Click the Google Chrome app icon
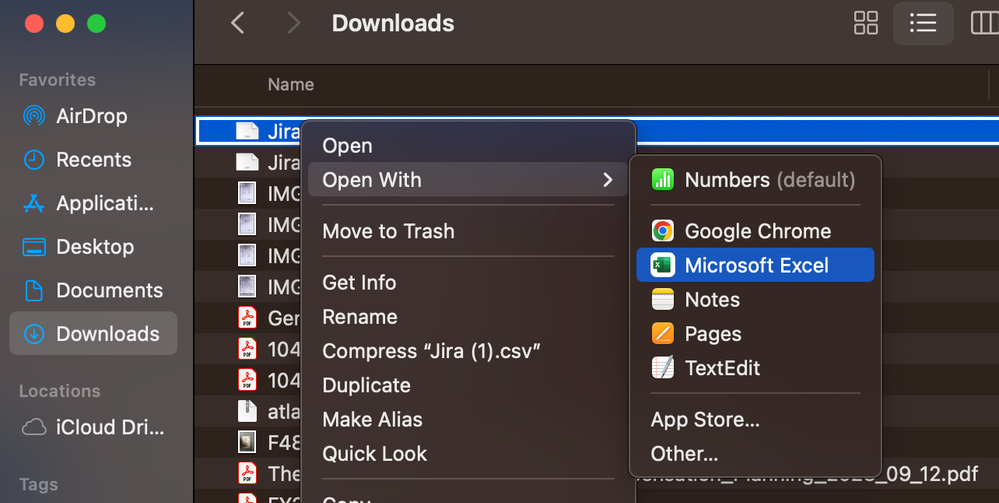Screen dimensions: 999x503 coord(663,231)
